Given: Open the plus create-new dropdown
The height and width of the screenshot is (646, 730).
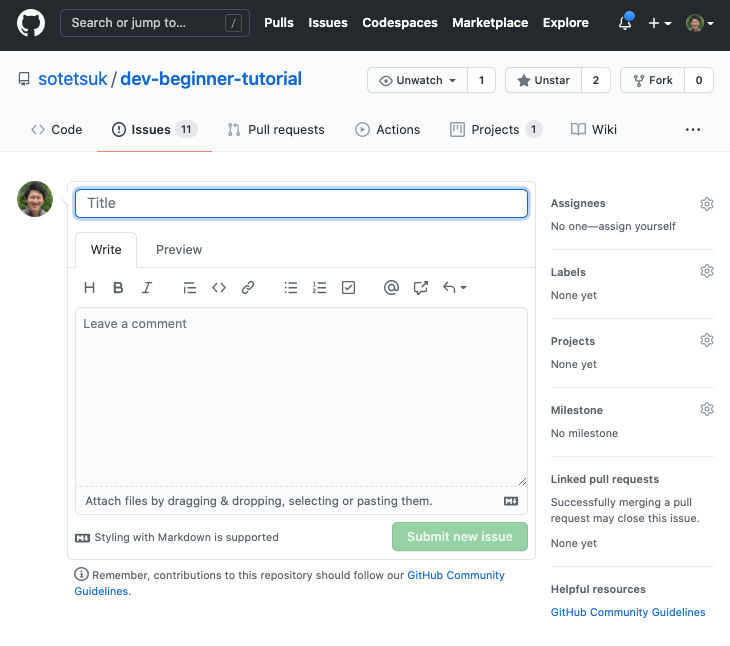Looking at the screenshot, I should coord(659,23).
